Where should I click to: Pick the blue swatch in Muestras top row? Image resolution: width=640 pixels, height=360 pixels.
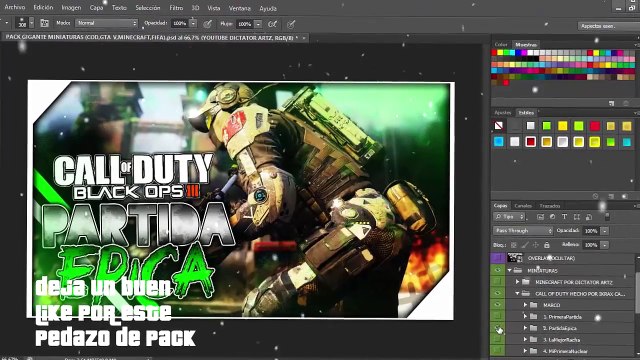point(518,53)
